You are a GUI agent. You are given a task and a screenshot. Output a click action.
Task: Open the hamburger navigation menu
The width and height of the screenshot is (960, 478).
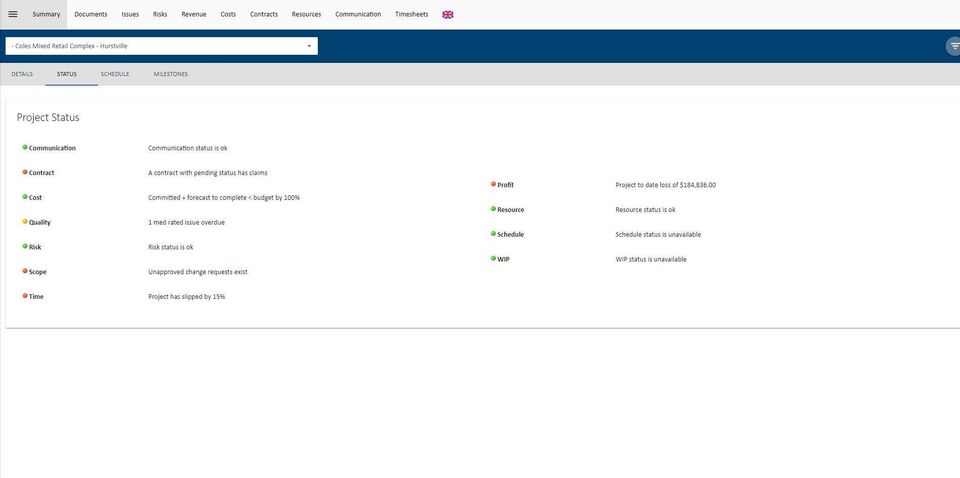click(x=13, y=14)
